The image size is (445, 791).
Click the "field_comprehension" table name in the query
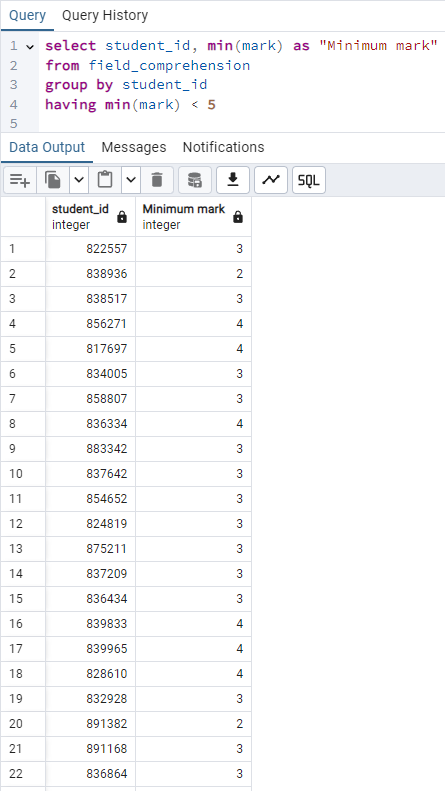click(x=170, y=66)
